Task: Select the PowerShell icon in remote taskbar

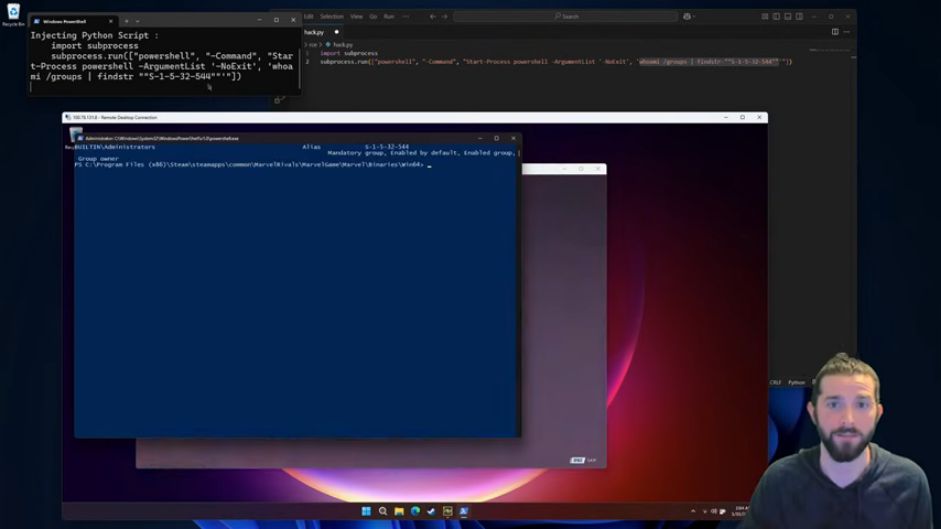Action: pos(464,511)
